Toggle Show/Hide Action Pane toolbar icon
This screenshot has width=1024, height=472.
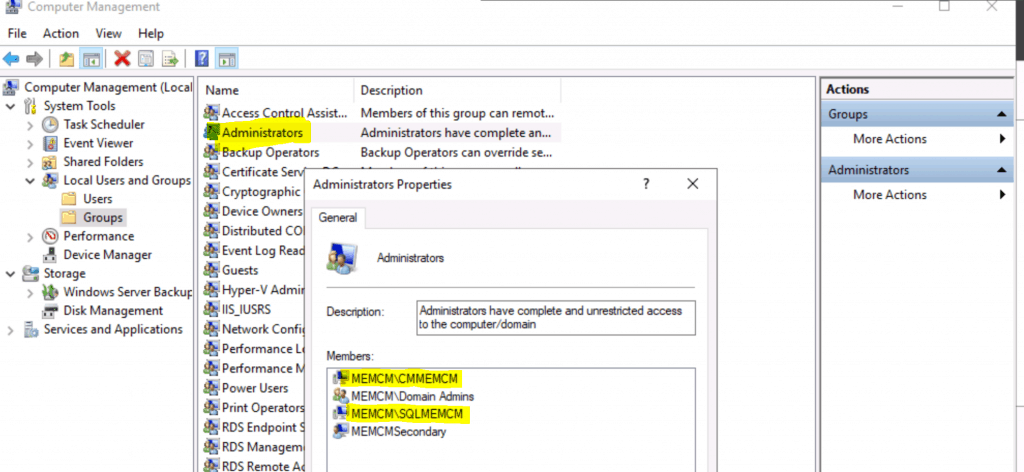point(227,59)
